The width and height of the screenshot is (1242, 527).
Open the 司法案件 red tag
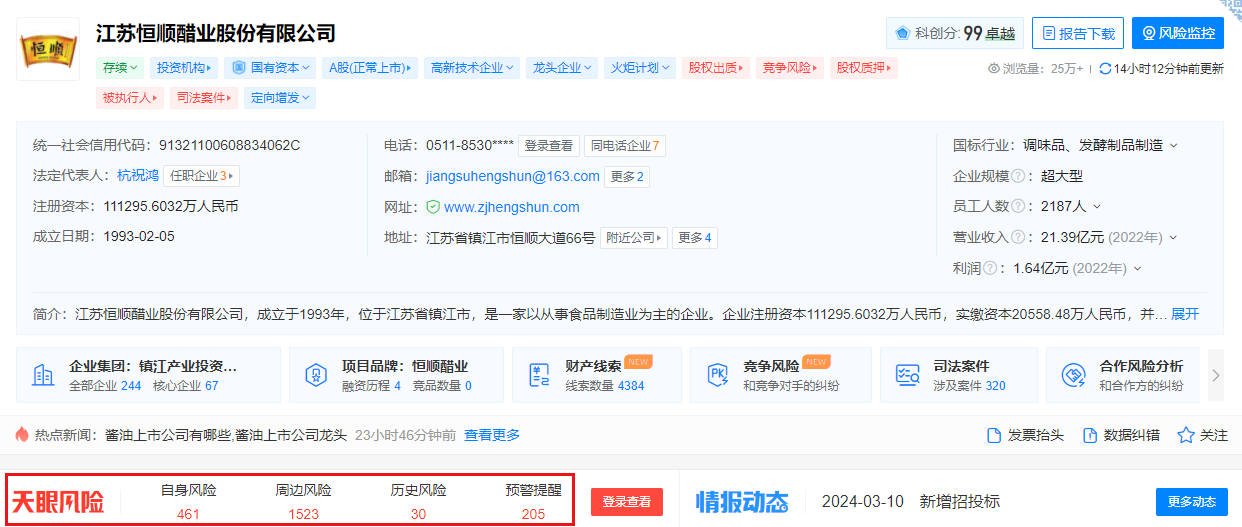coord(204,97)
